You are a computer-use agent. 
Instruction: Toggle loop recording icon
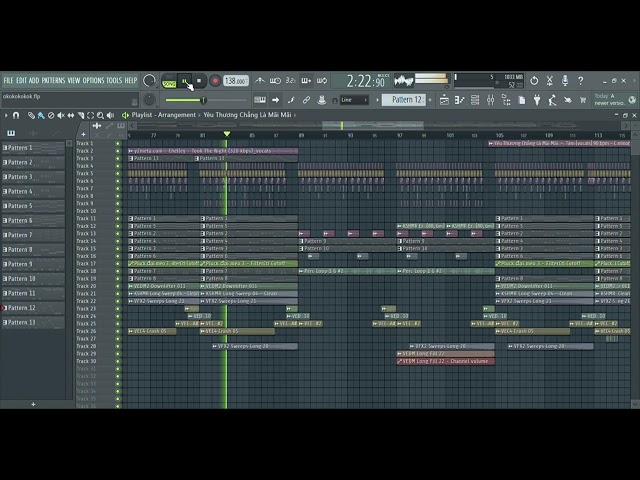click(x=322, y=81)
